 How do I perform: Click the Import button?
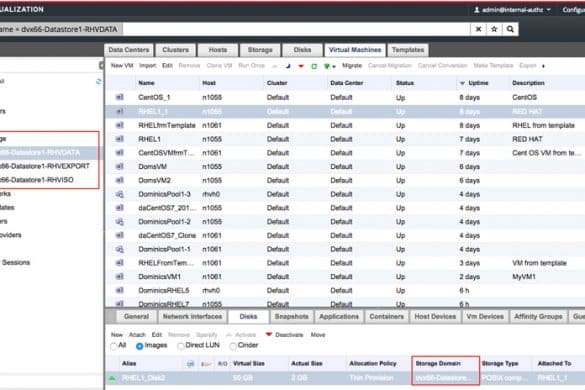tap(147, 66)
